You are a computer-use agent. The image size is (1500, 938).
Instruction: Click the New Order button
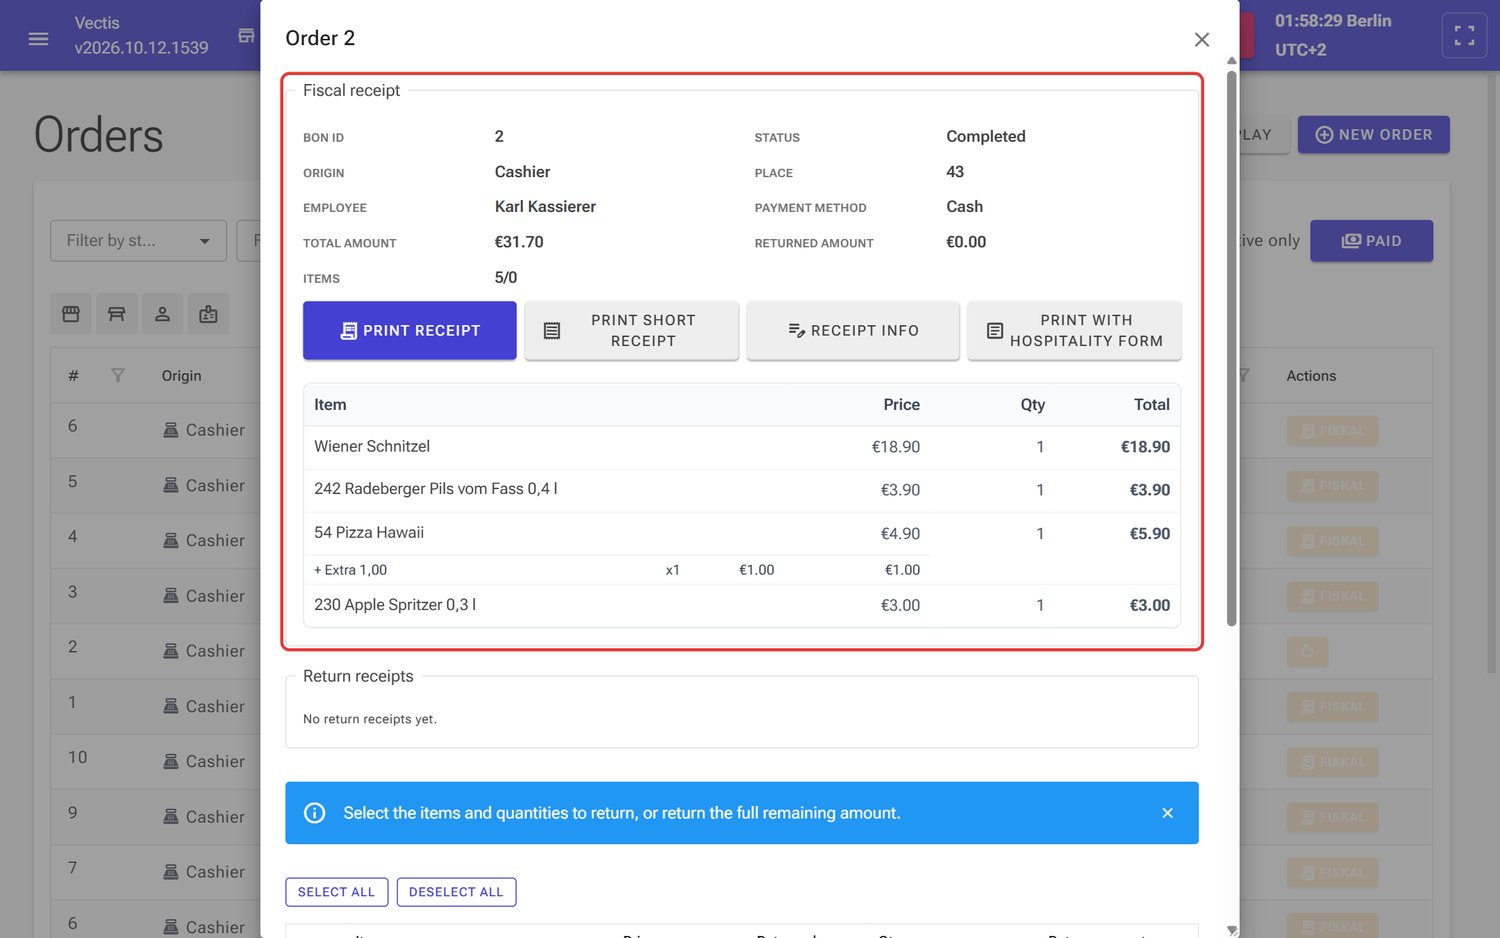coord(1373,135)
